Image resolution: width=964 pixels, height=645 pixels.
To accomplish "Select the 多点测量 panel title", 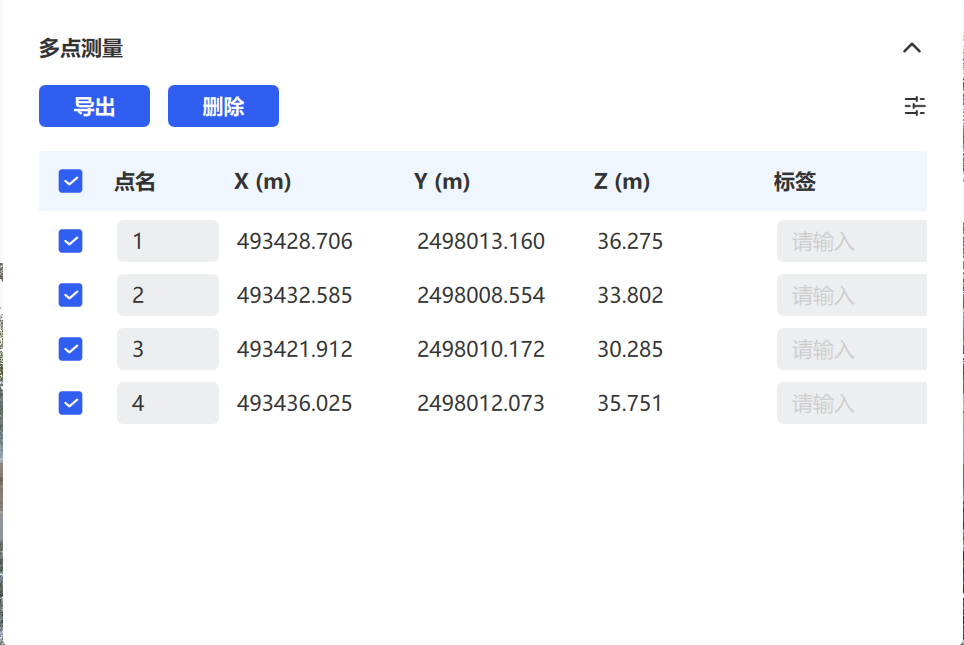I will [81, 48].
